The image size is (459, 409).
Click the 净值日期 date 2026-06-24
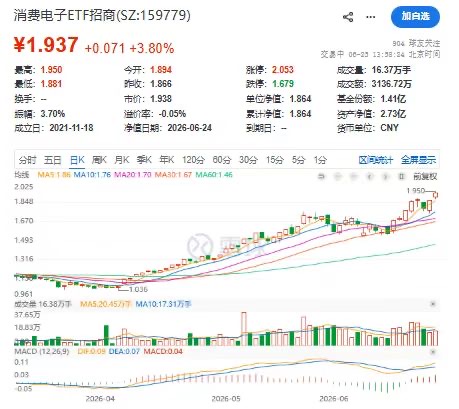coord(189,128)
